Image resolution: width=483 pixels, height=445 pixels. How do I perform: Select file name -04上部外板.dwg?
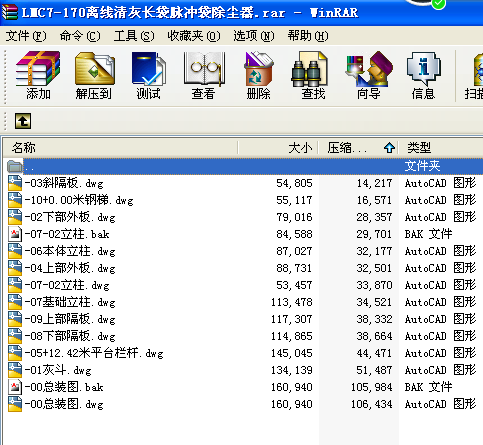pos(70,268)
